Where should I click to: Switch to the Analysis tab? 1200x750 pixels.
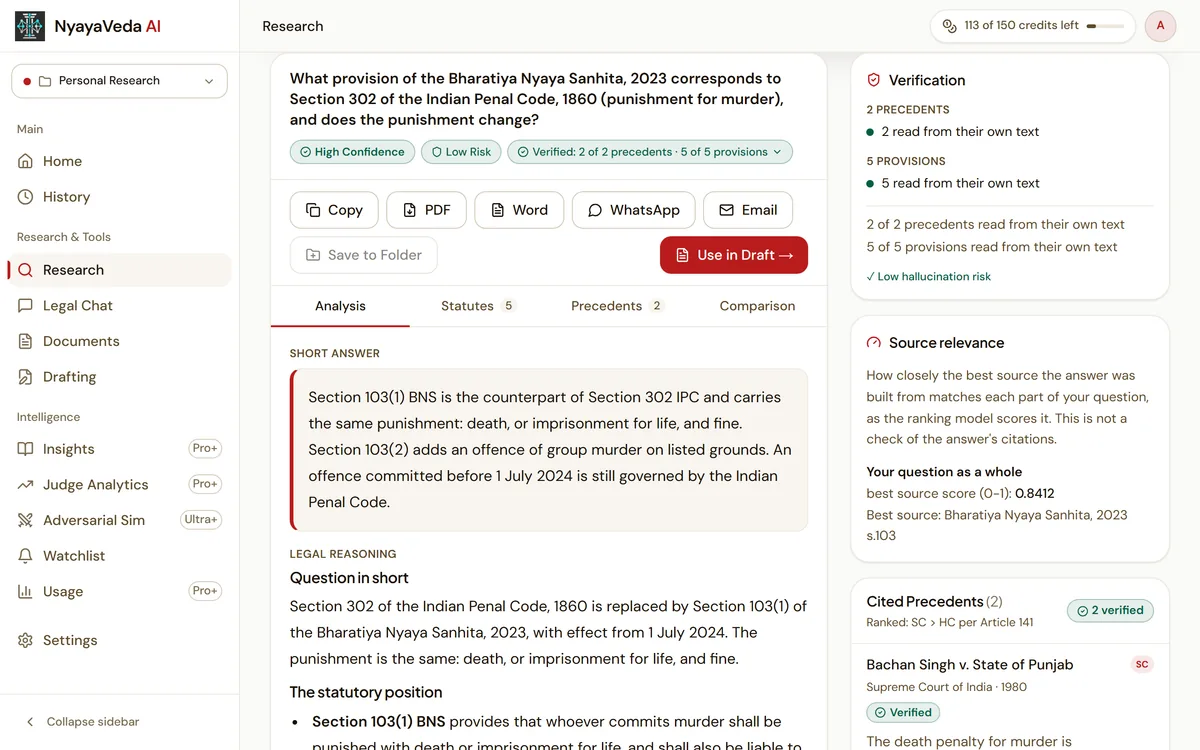340,306
